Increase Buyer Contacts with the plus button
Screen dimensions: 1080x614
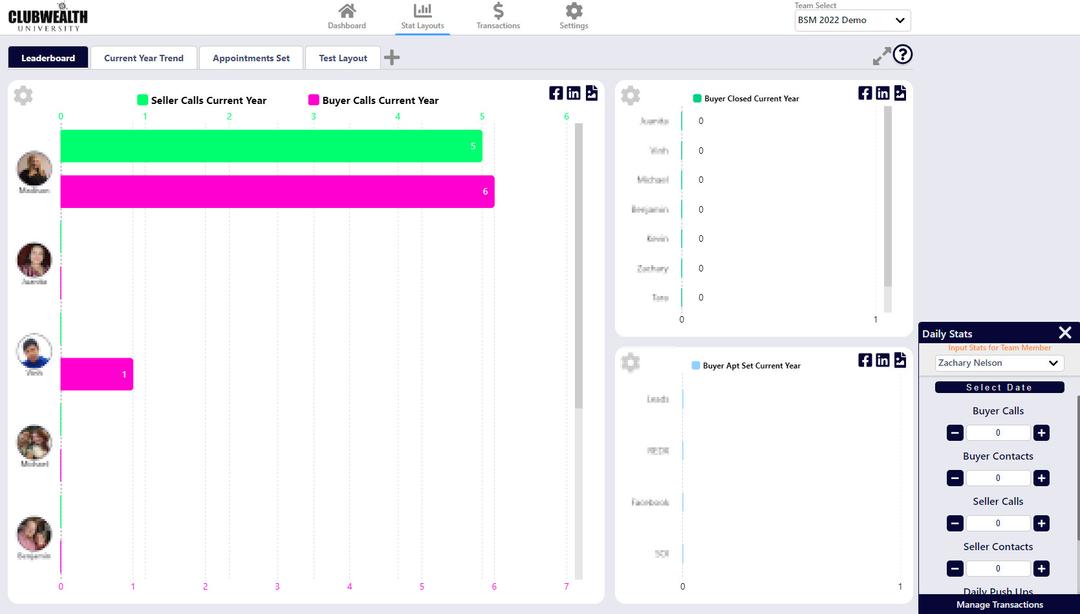click(1041, 478)
